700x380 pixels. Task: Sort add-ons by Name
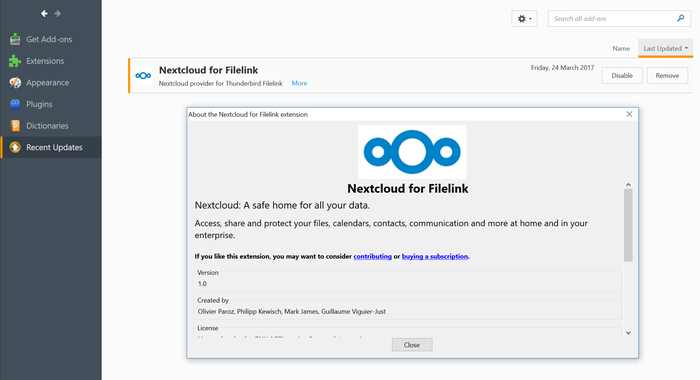pos(621,48)
